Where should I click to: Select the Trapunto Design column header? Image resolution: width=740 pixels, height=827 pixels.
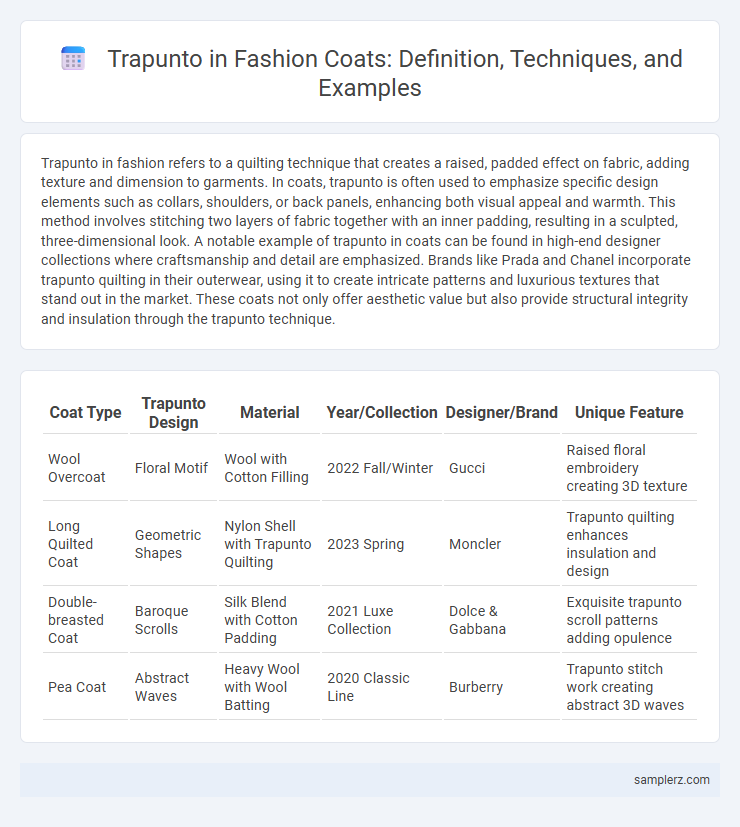[x=174, y=412]
